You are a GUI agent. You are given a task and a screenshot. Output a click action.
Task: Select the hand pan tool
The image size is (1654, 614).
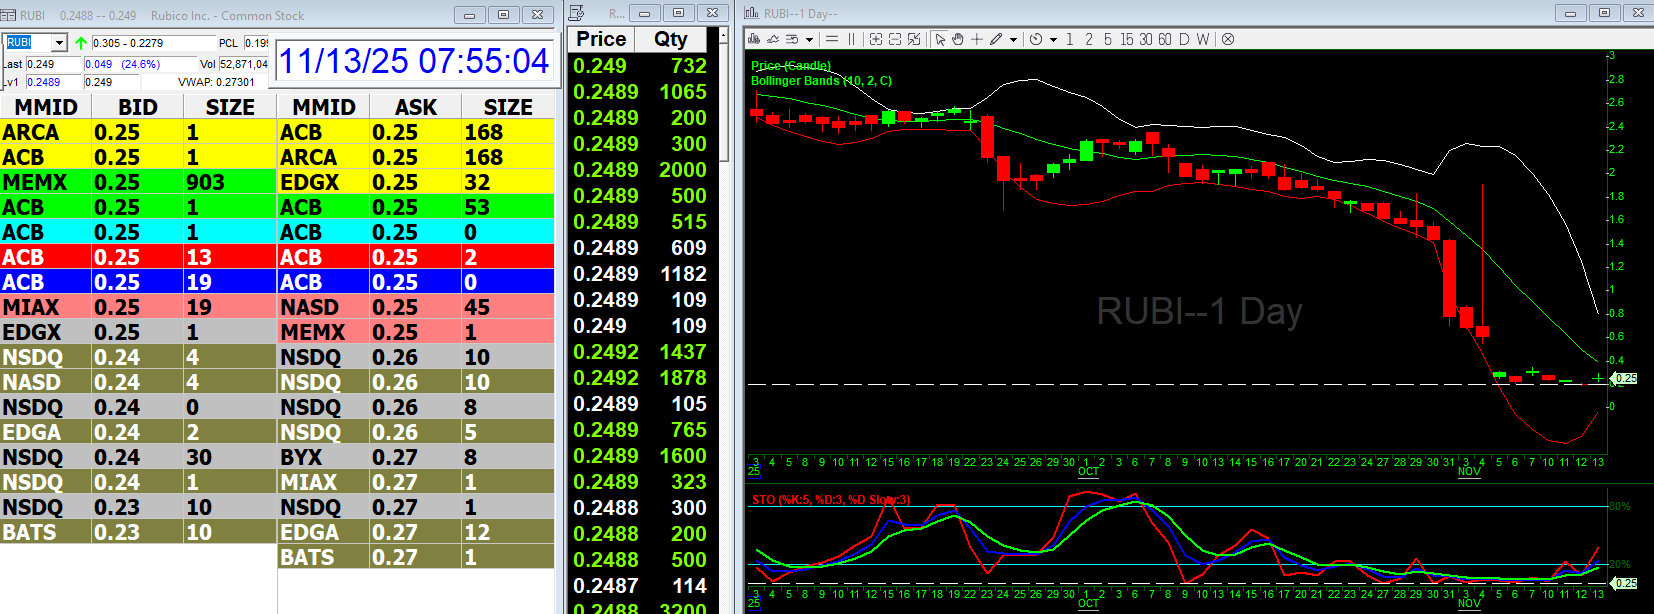957,39
